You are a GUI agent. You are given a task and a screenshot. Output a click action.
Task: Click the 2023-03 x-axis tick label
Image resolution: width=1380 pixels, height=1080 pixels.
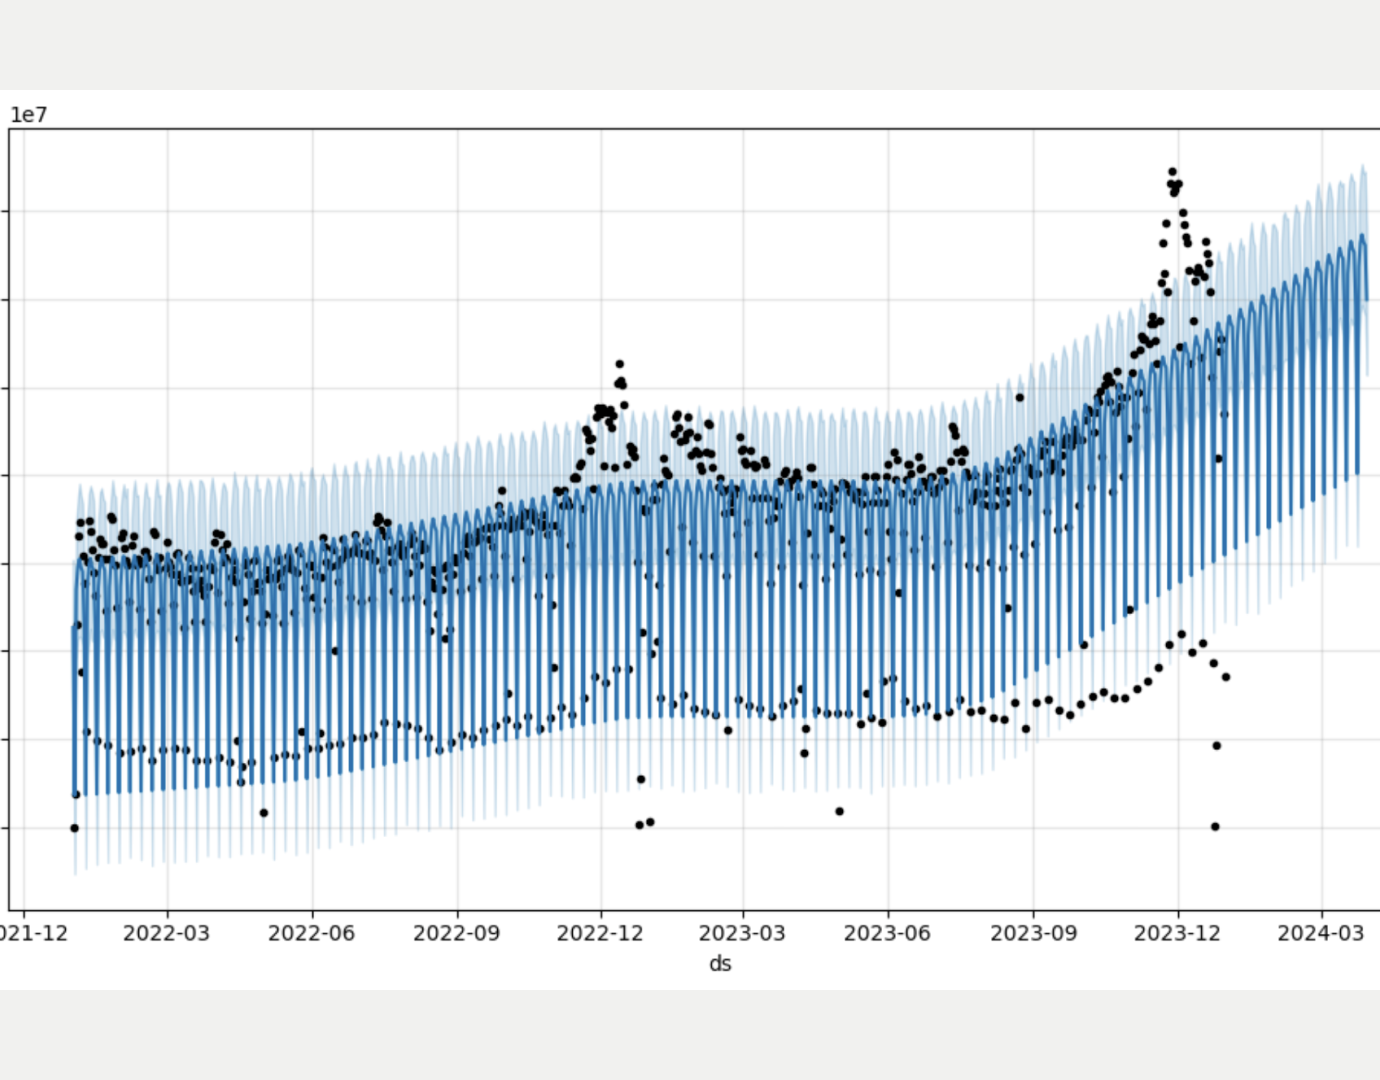(x=742, y=933)
